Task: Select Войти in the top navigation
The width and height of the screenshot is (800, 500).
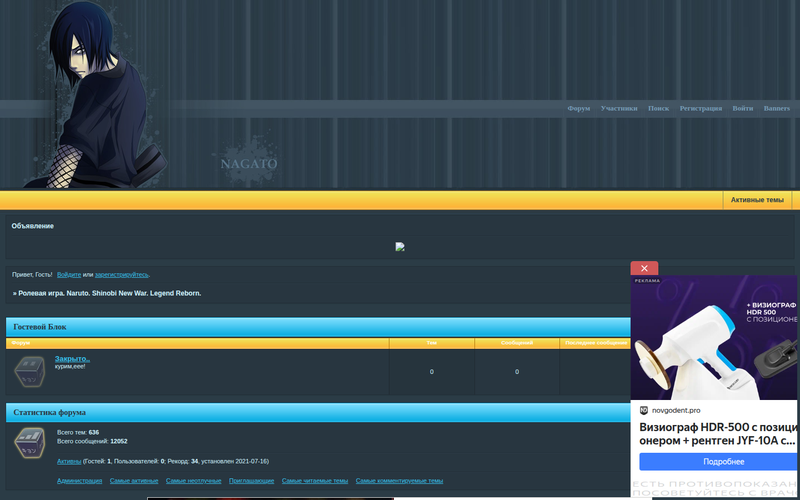Action: tap(742, 108)
